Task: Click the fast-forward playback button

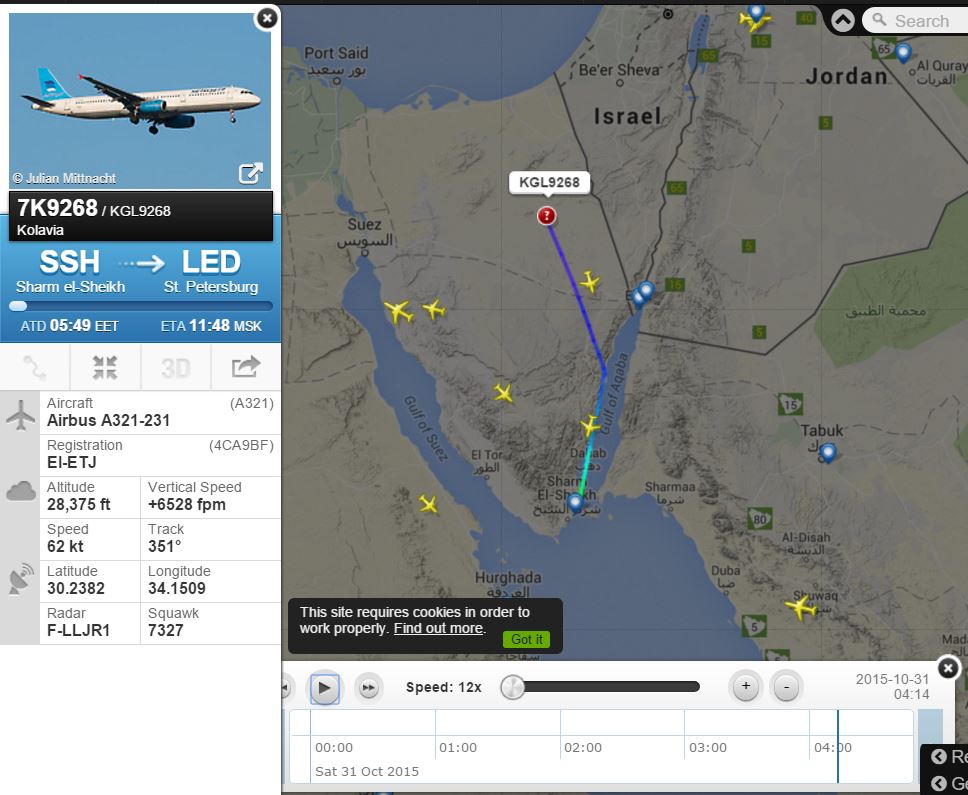Action: click(x=369, y=688)
